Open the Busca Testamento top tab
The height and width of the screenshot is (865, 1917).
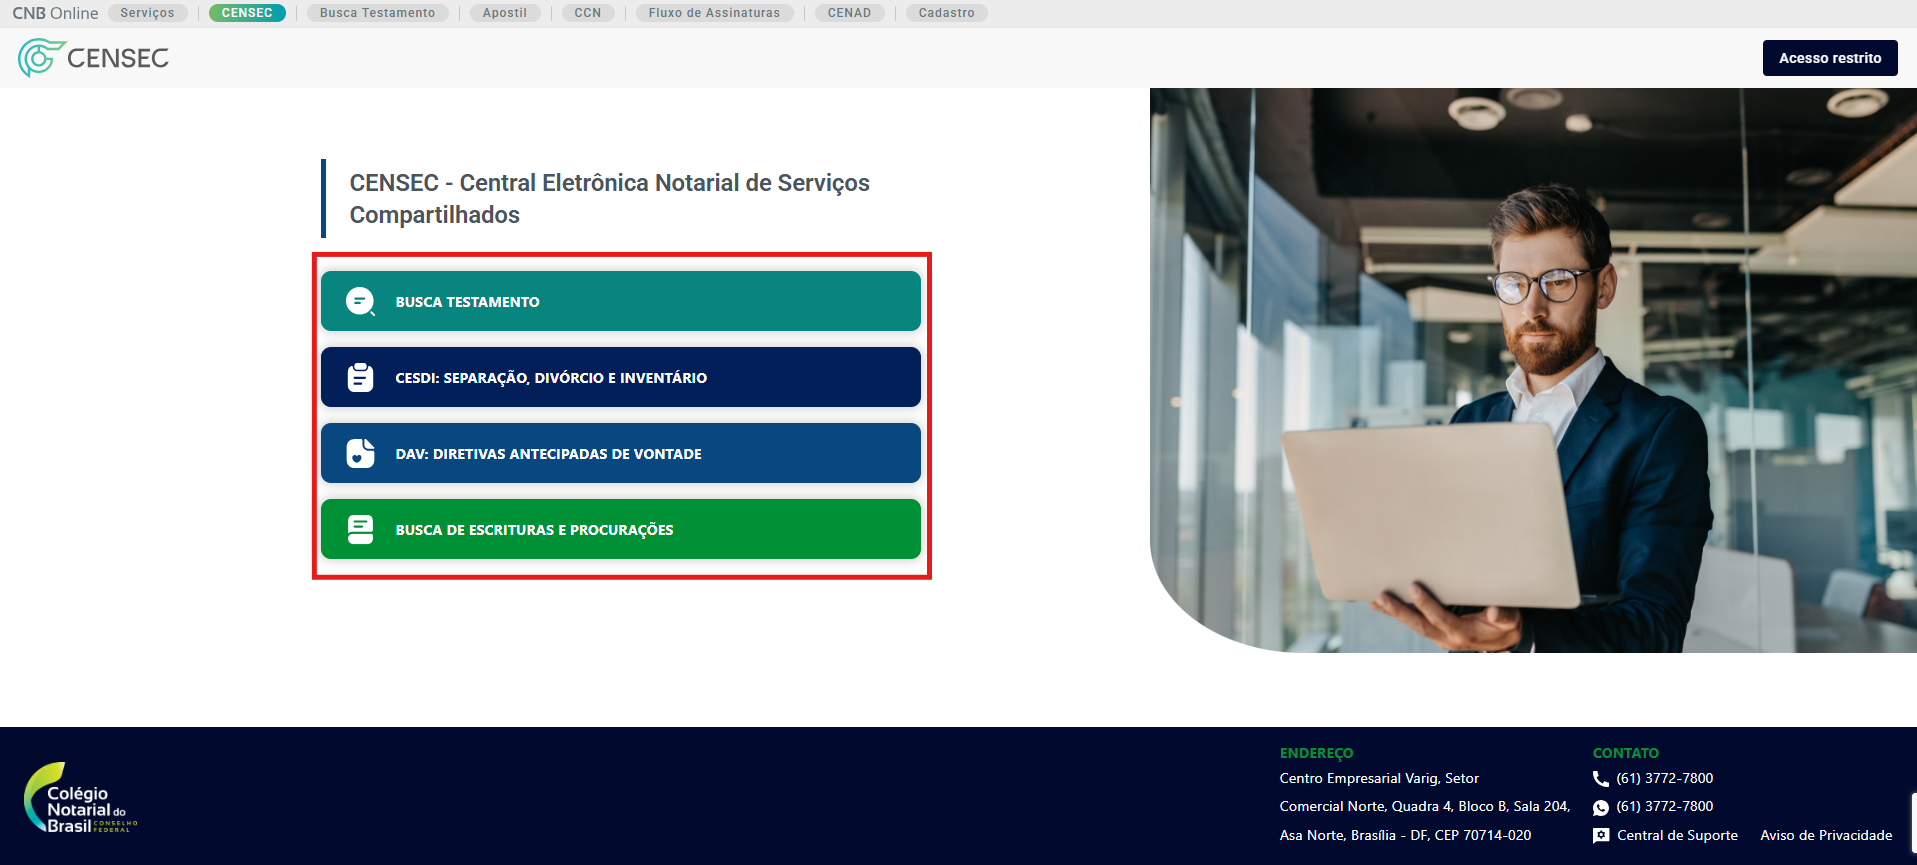point(377,13)
